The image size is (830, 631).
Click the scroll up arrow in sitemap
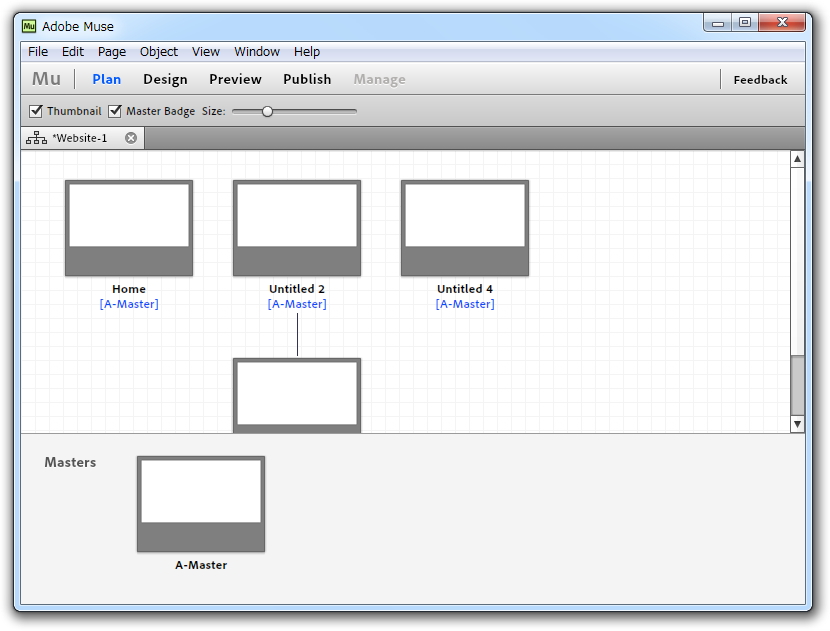[797, 159]
